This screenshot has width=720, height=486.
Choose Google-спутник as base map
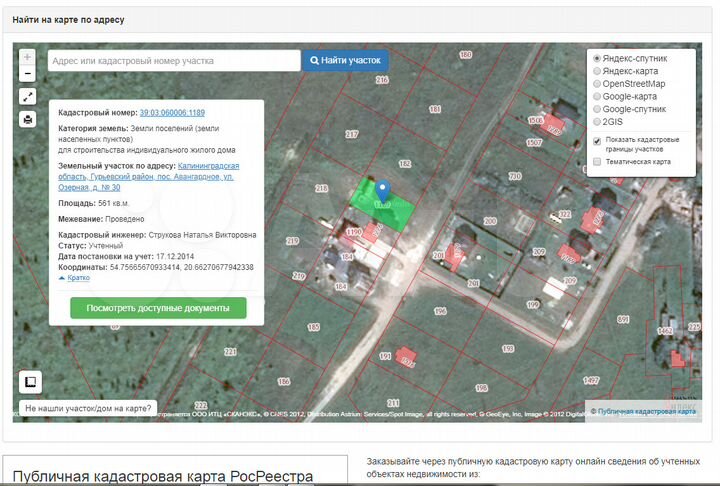point(598,109)
